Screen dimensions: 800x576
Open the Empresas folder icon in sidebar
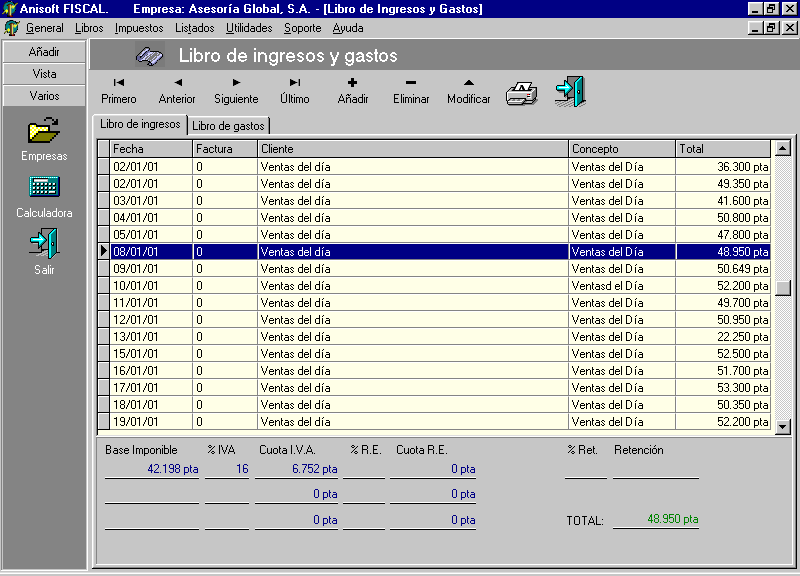click(44, 131)
